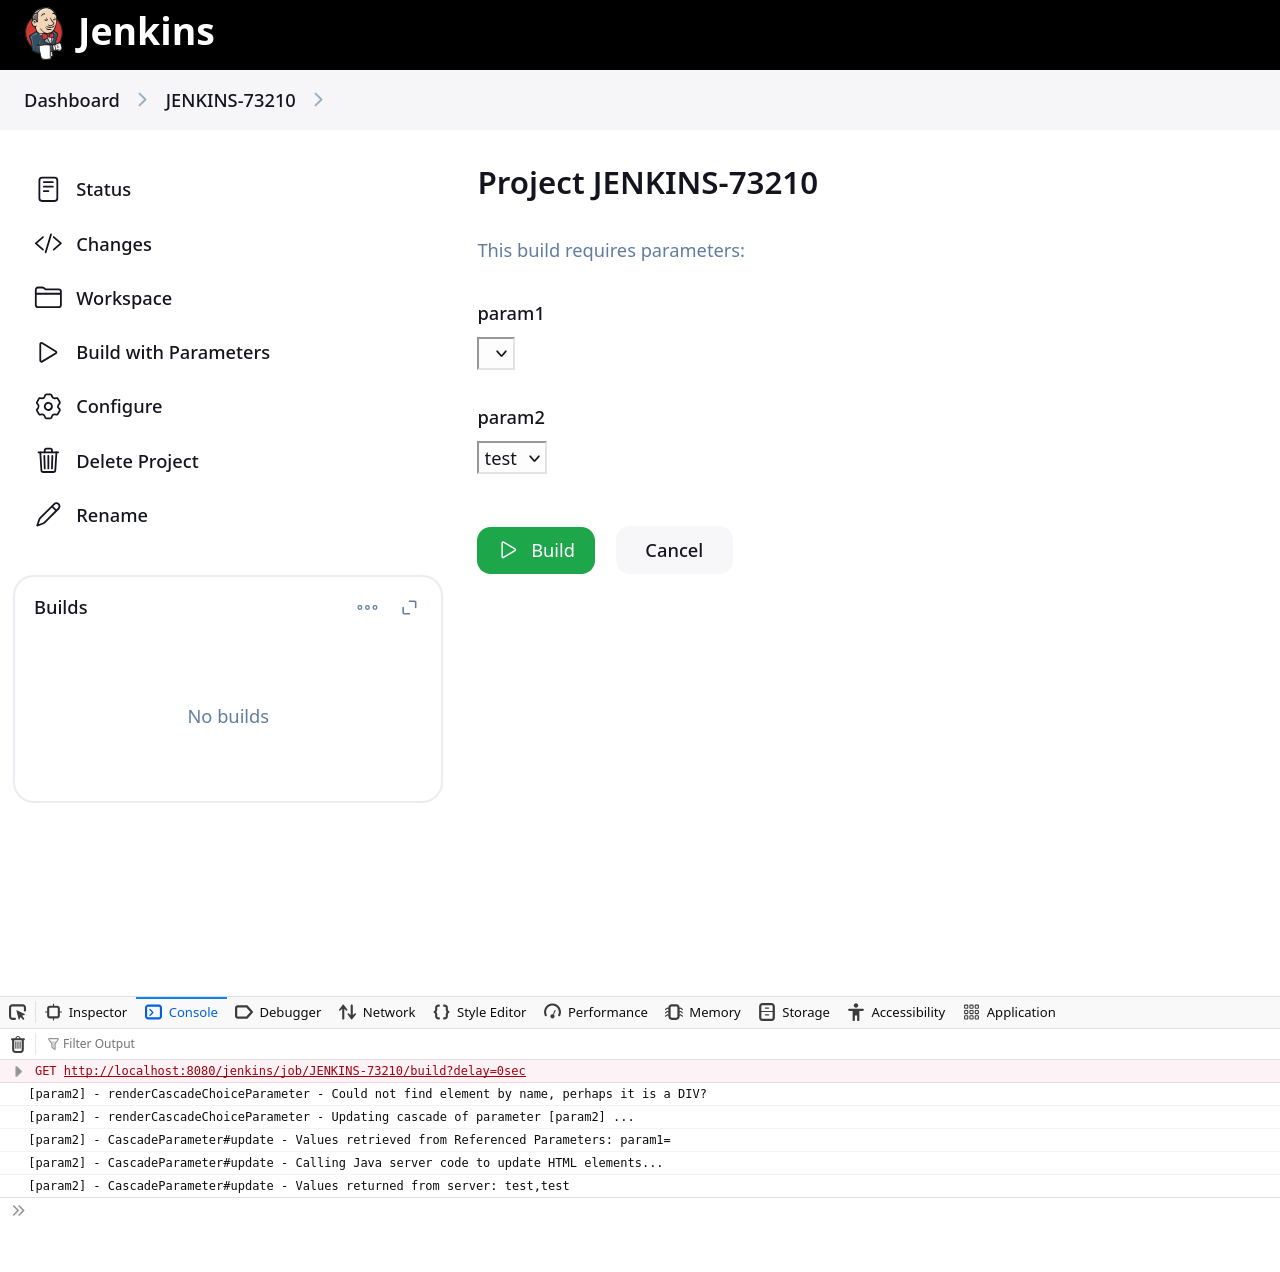Open the param2 dropdown showing test
The width and height of the screenshot is (1280, 1272).
tap(512, 458)
